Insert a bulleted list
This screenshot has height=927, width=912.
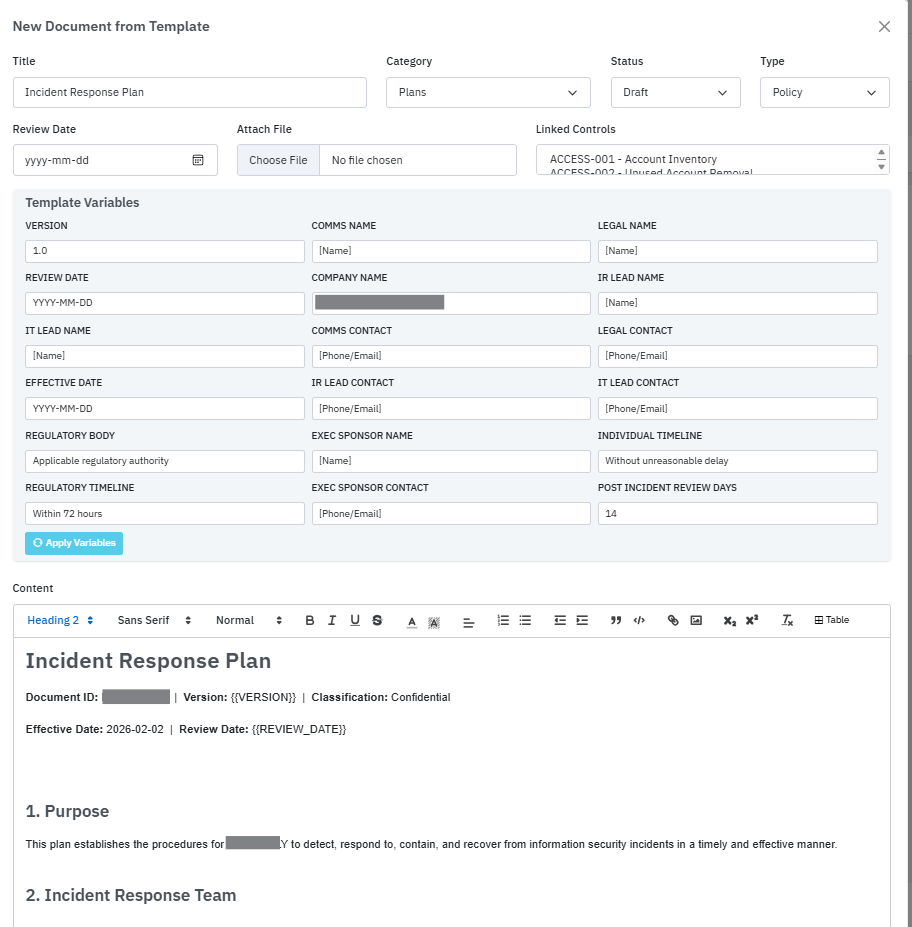(x=525, y=621)
